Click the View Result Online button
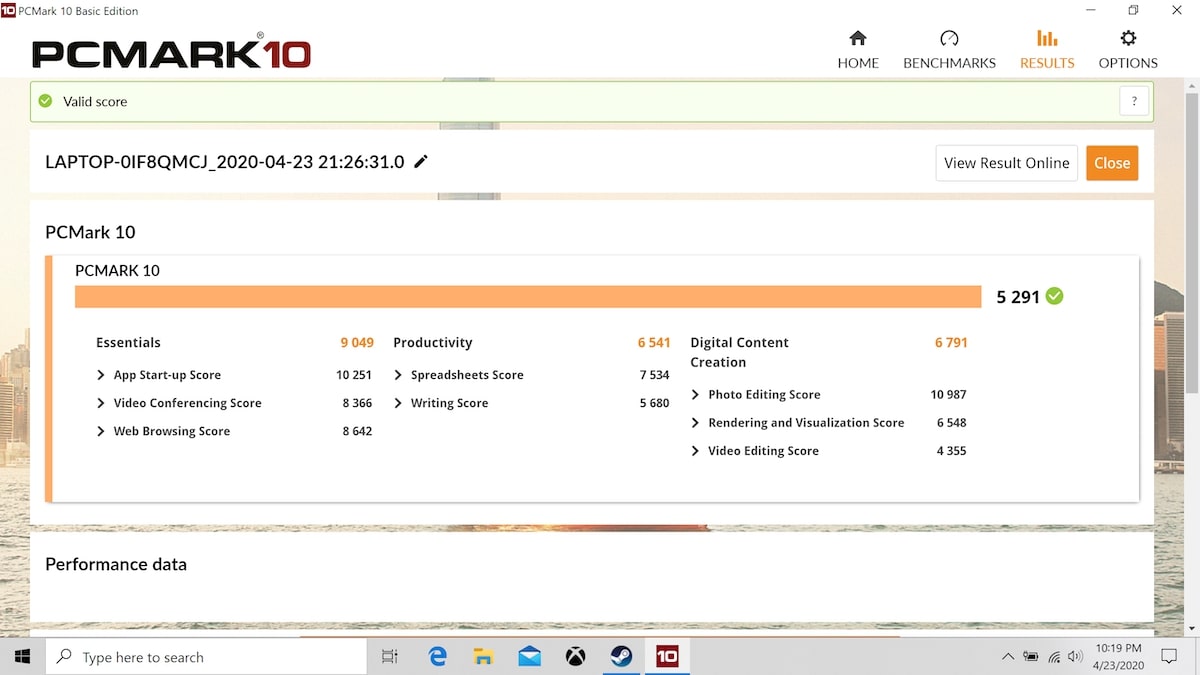 point(1007,163)
